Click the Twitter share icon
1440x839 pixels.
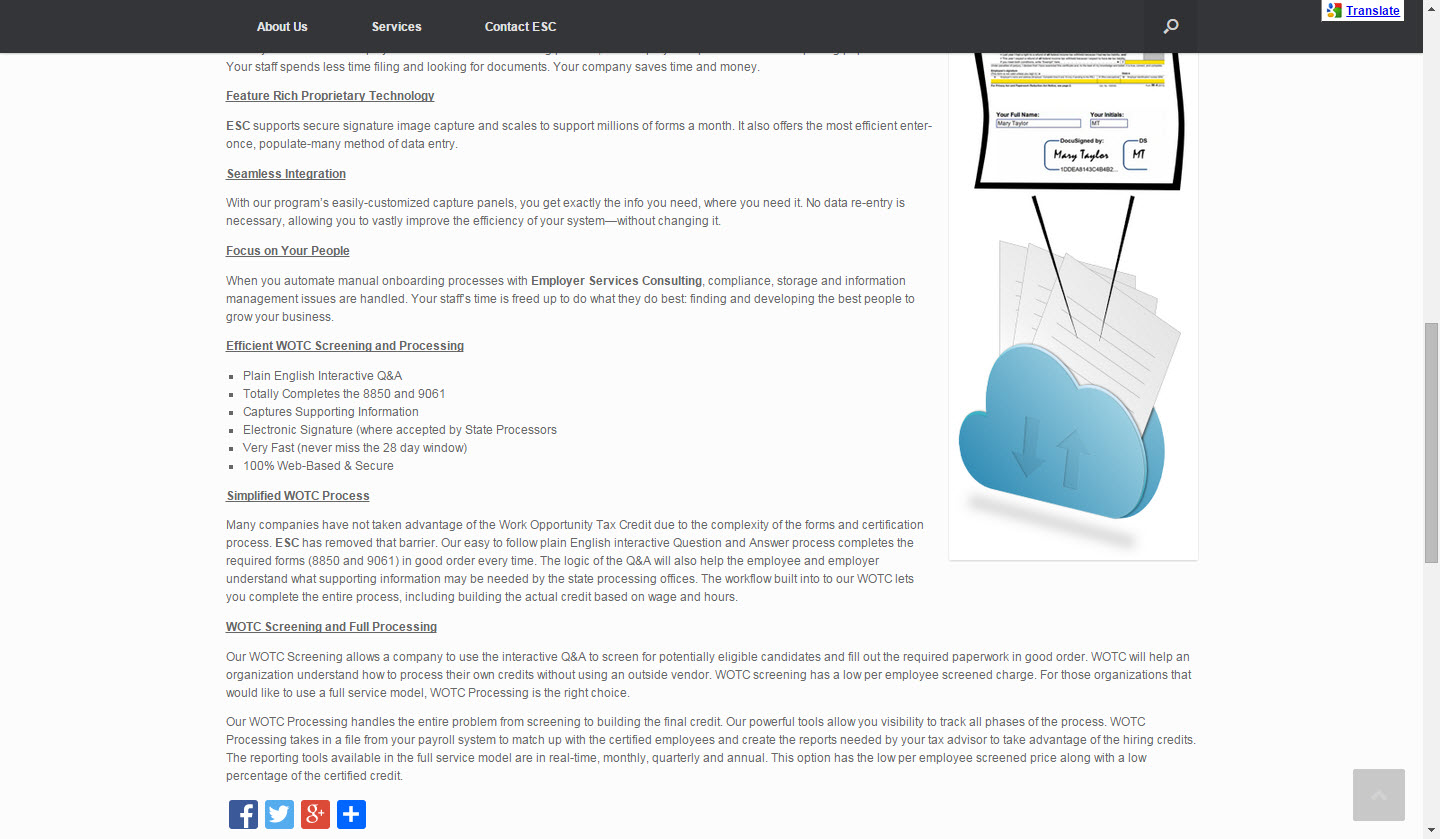coord(279,814)
